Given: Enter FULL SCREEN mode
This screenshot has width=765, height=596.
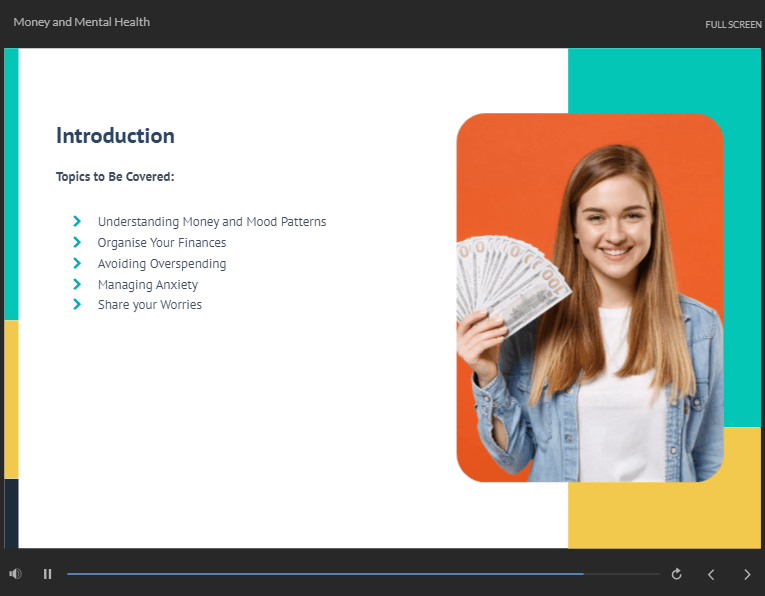Looking at the screenshot, I should pyautogui.click(x=733, y=24).
